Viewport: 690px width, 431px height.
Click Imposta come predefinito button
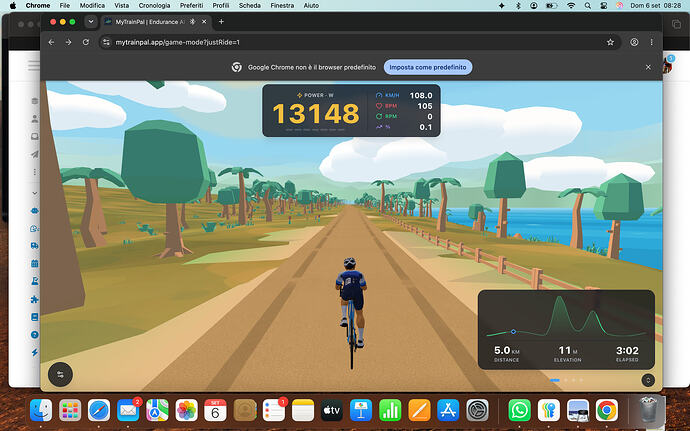click(x=428, y=67)
